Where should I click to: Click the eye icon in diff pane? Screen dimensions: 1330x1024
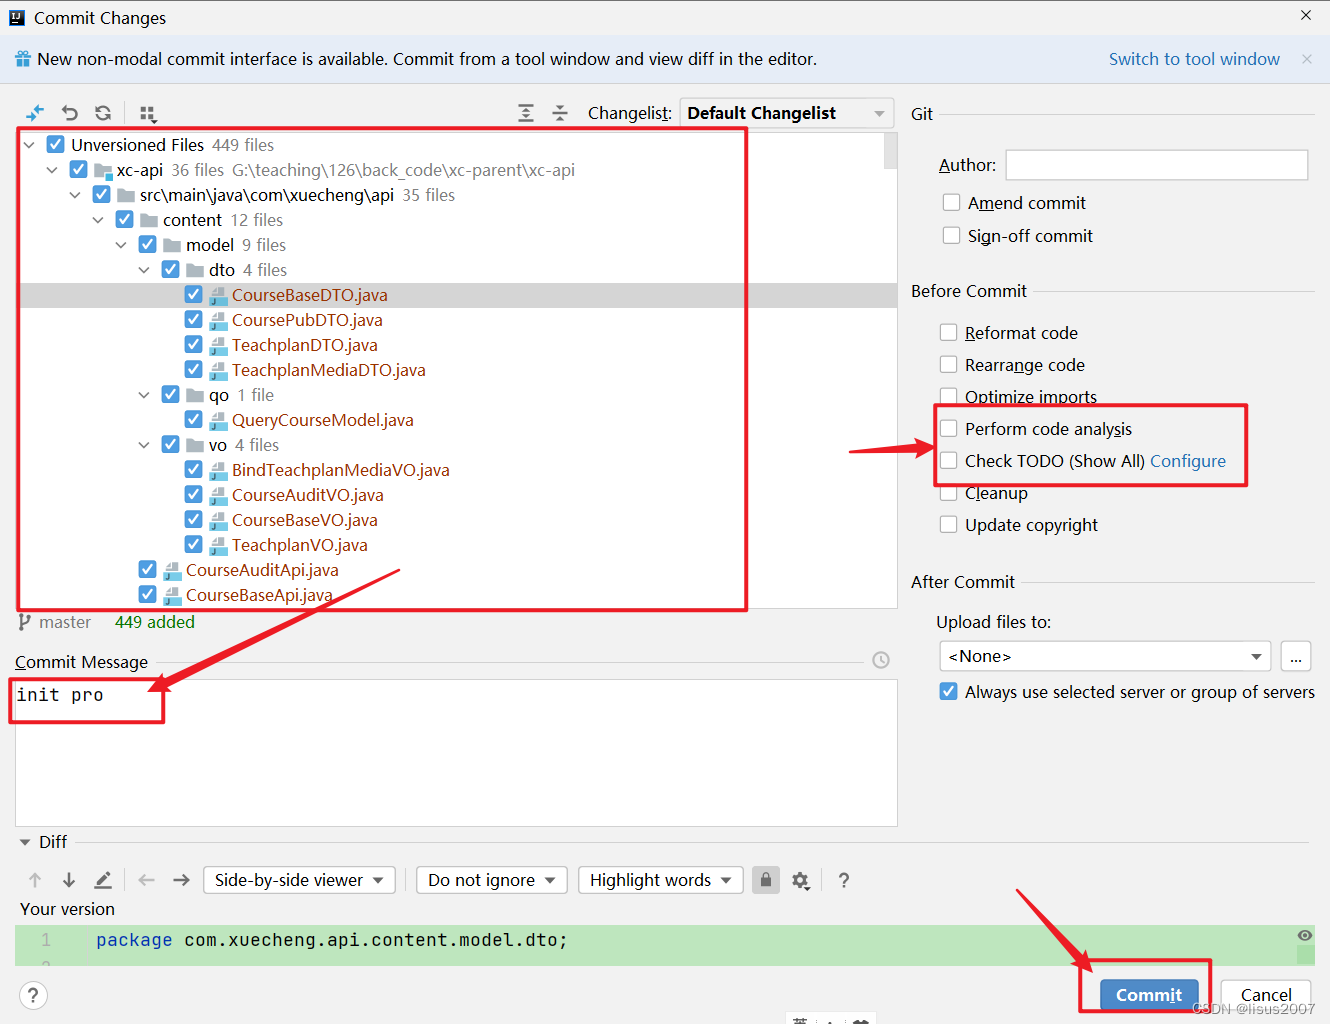1305,935
